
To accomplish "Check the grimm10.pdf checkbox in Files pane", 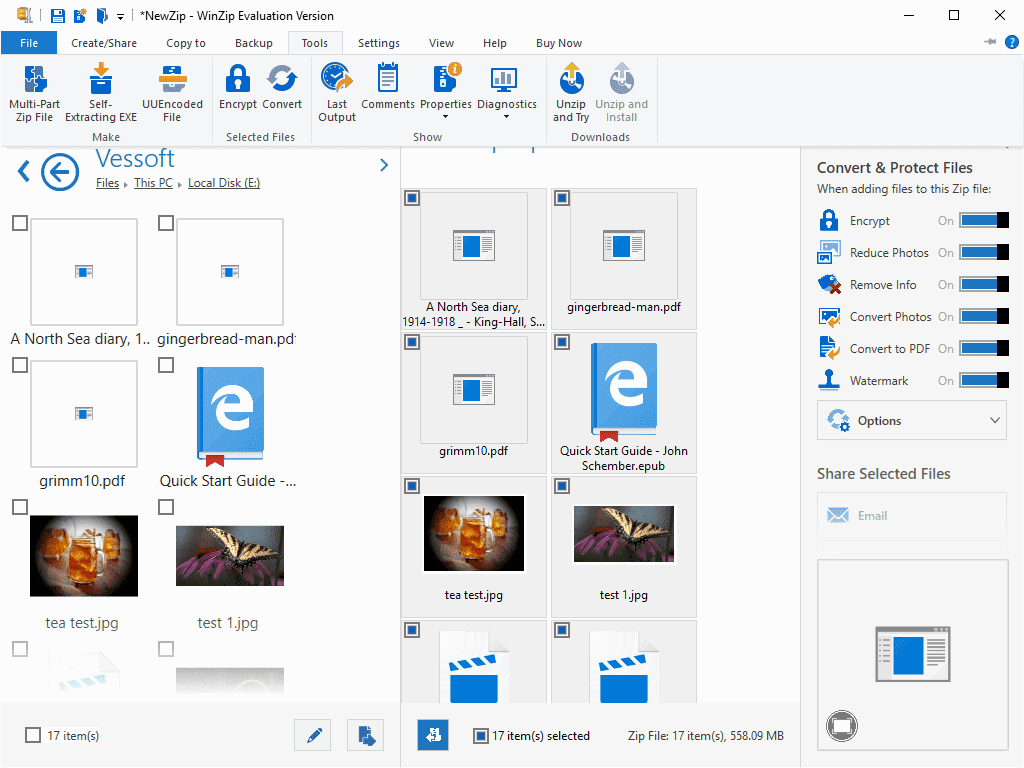I will 20,365.
